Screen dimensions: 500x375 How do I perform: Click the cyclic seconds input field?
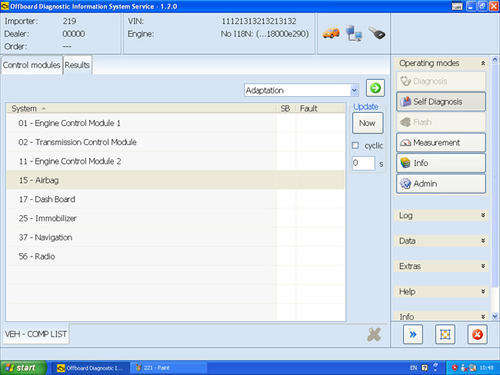(x=363, y=163)
